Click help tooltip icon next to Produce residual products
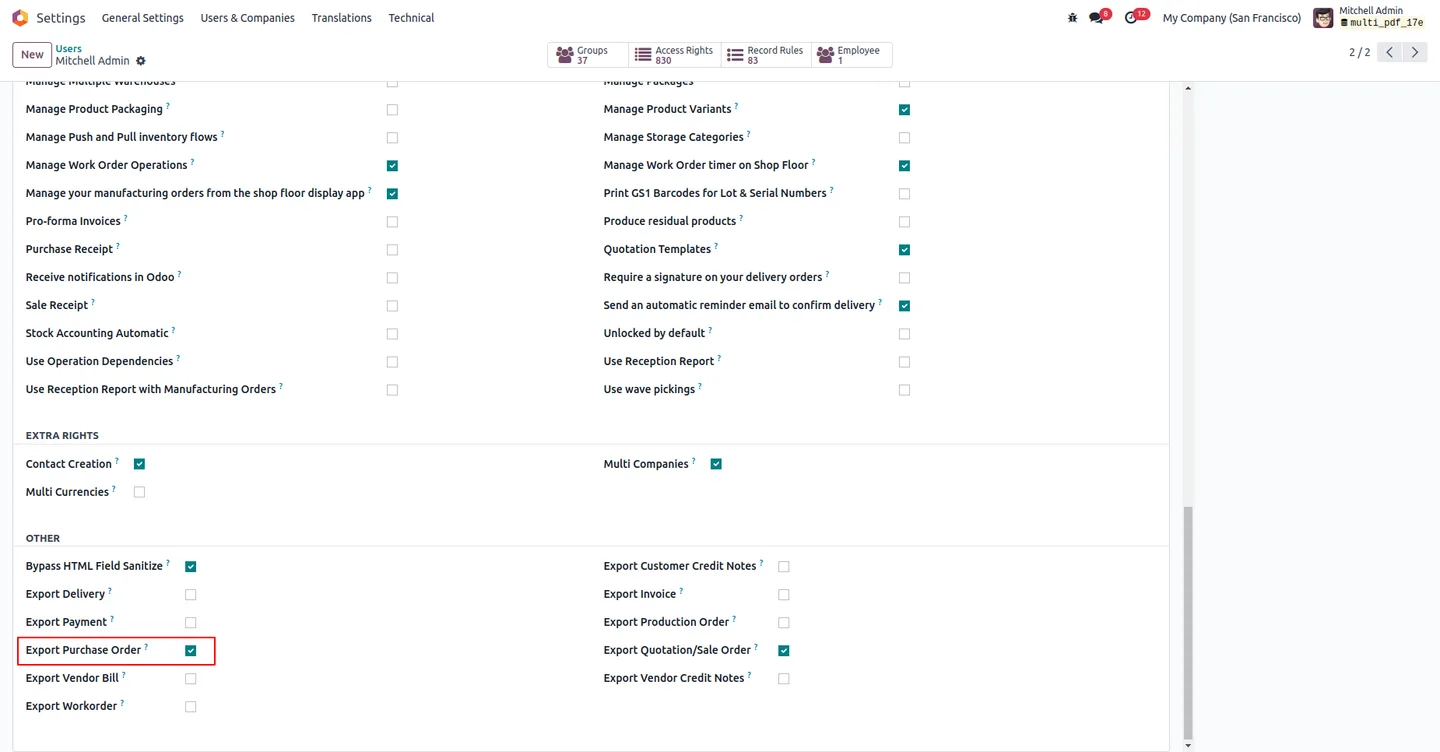The height and width of the screenshot is (752, 1440). (741, 218)
